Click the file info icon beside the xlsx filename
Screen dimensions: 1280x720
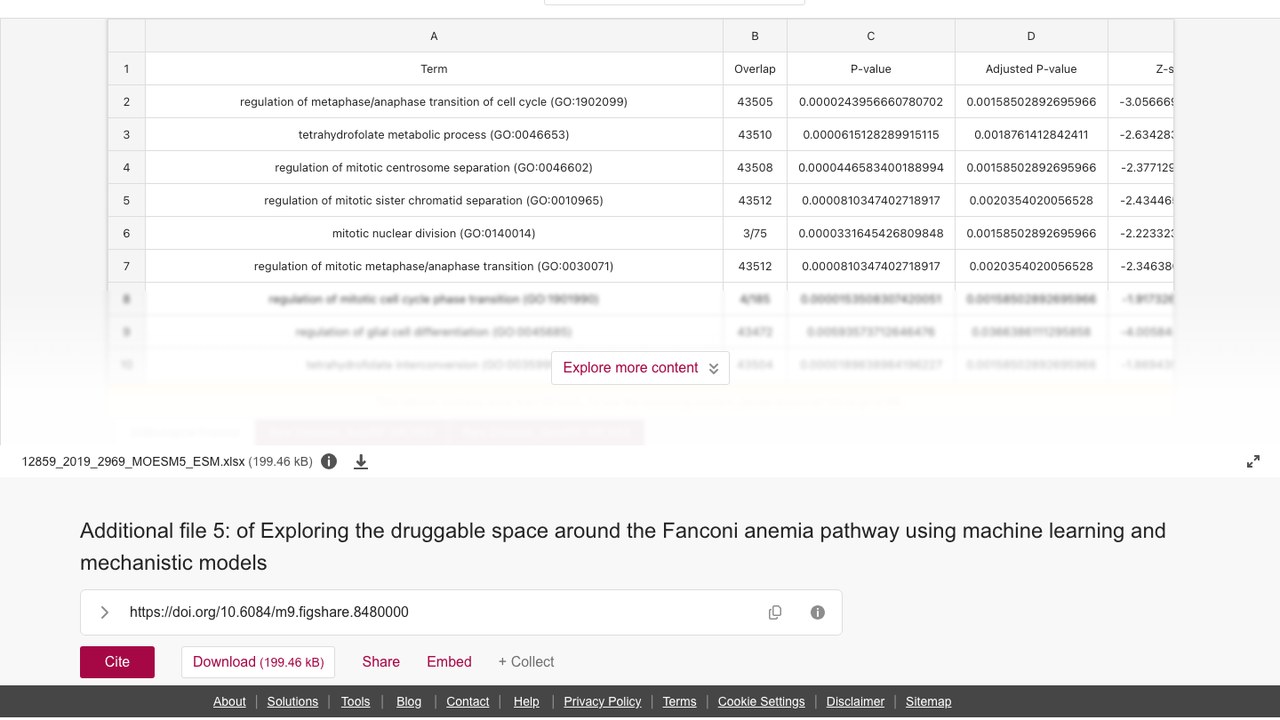(x=329, y=461)
